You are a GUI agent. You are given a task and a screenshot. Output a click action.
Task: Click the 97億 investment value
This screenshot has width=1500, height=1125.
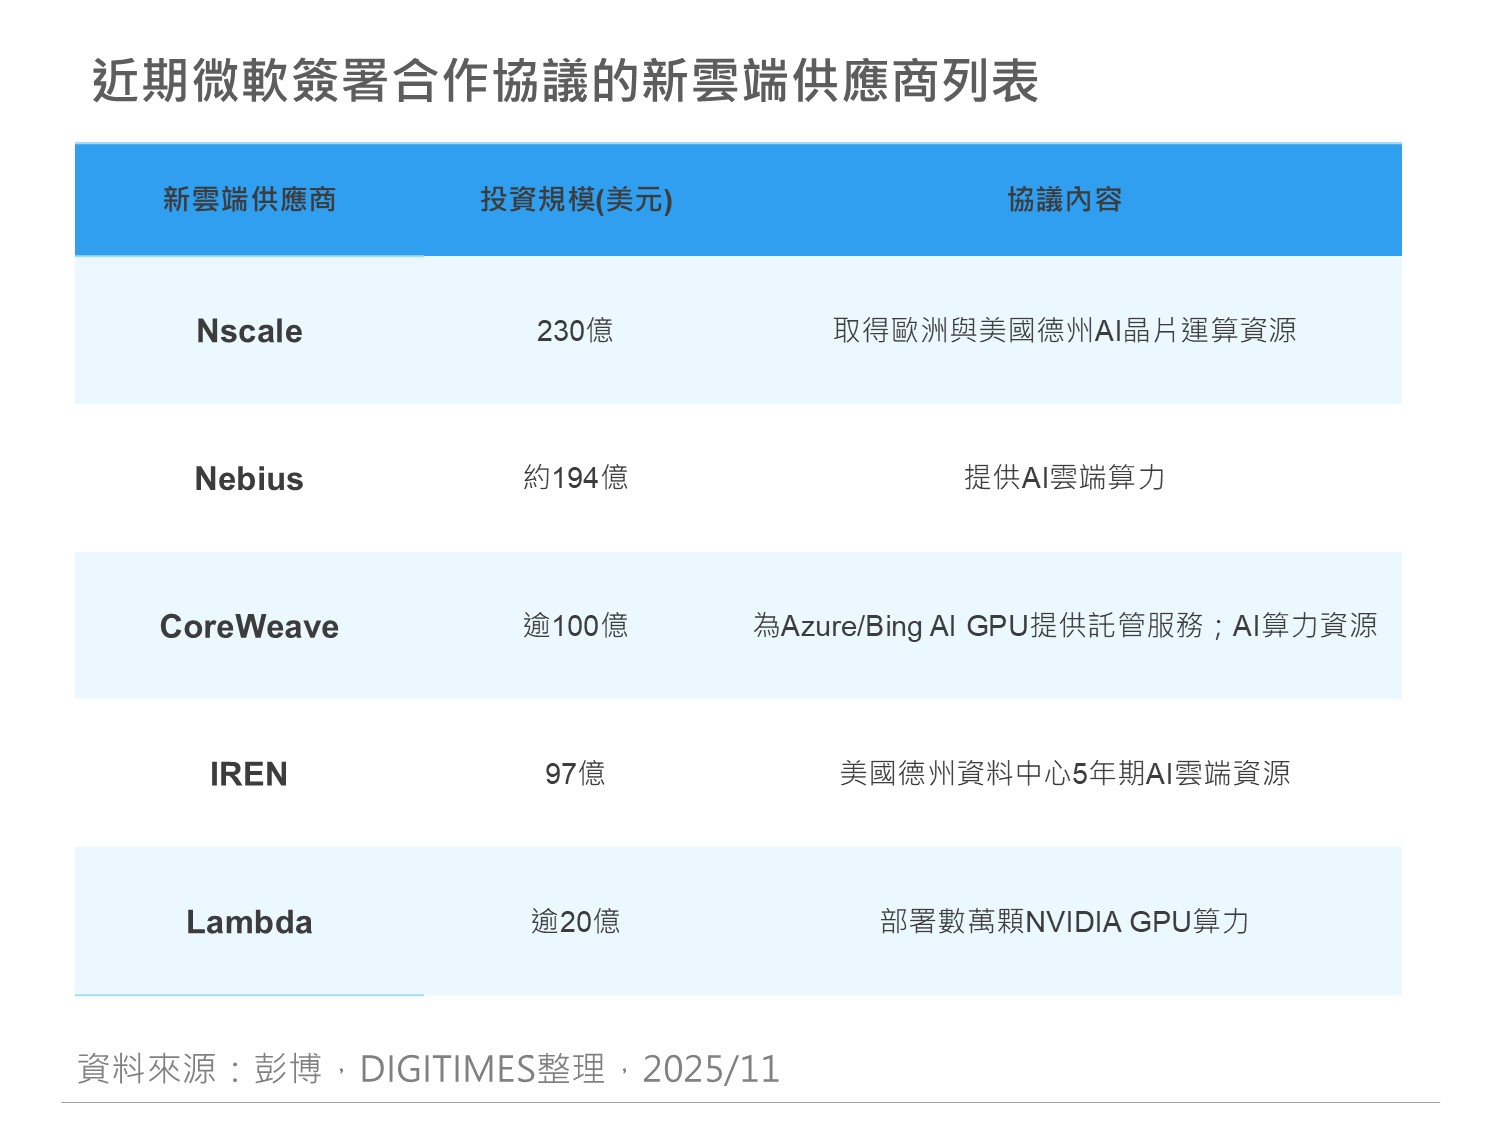[x=575, y=774]
